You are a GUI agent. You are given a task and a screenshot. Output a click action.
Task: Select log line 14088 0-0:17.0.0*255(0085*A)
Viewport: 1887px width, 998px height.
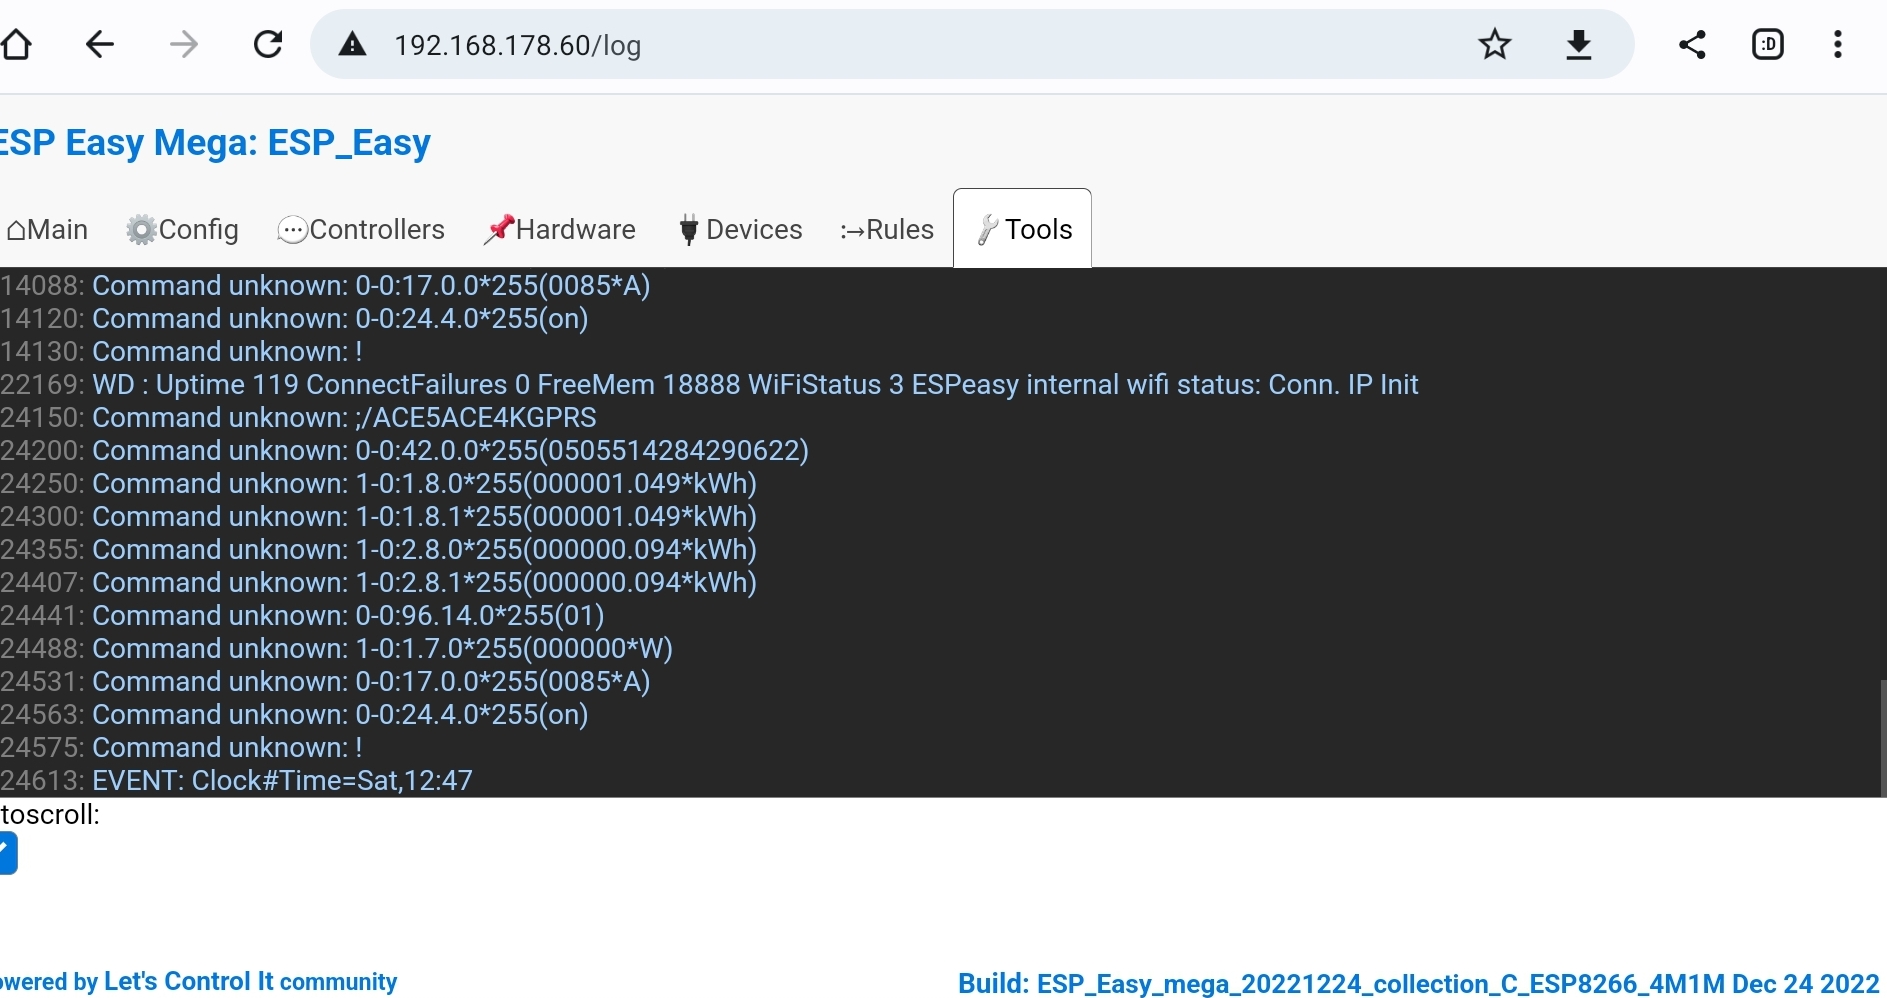(325, 286)
